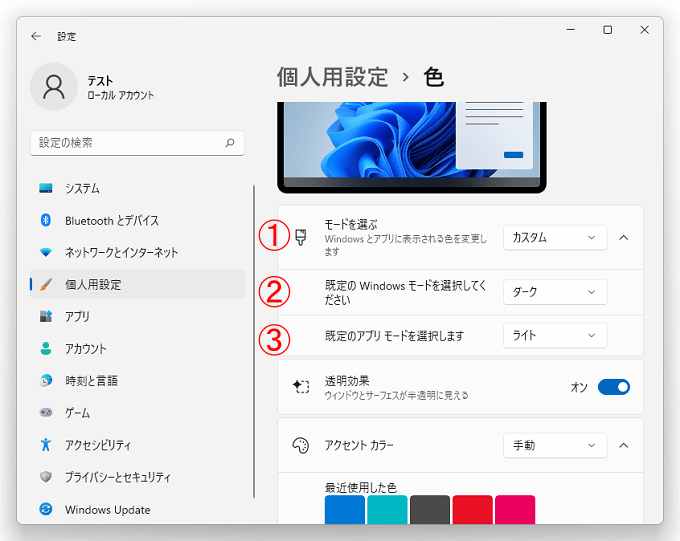This screenshot has width=680, height=541.
Task: Pick the blue recent color swatch
Action: [344, 509]
